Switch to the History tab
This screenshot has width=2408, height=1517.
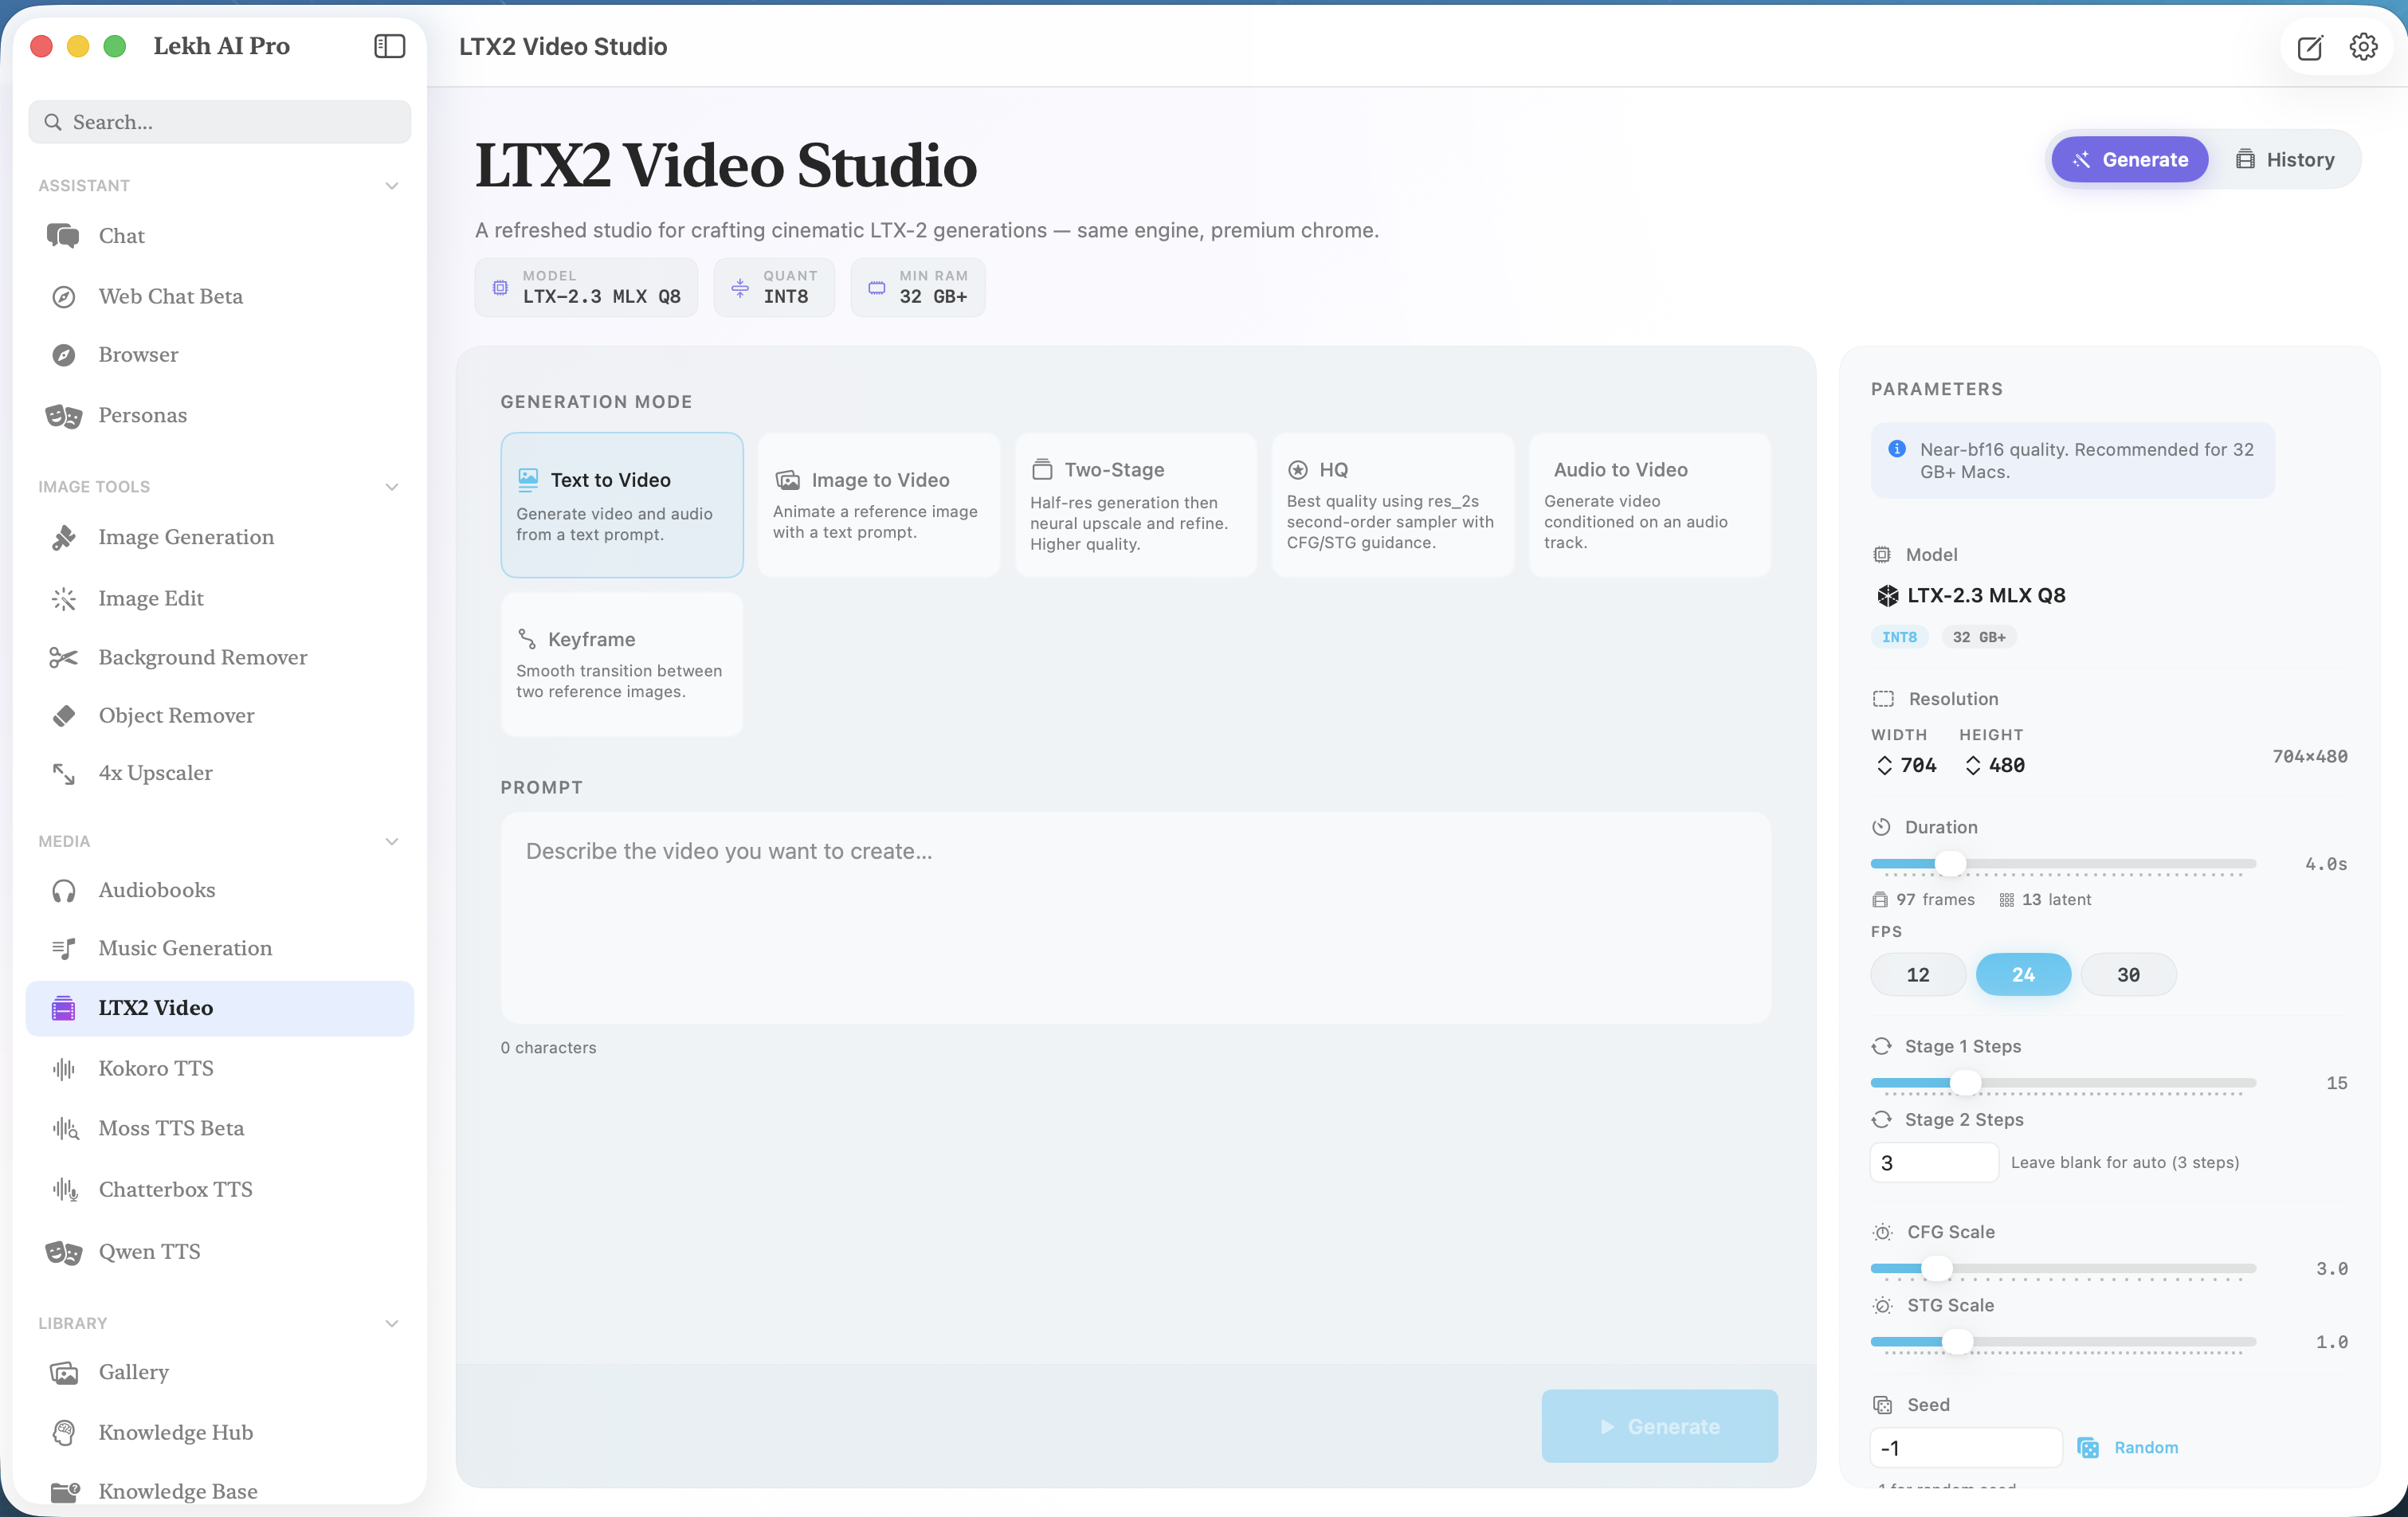pyautogui.click(x=2286, y=160)
